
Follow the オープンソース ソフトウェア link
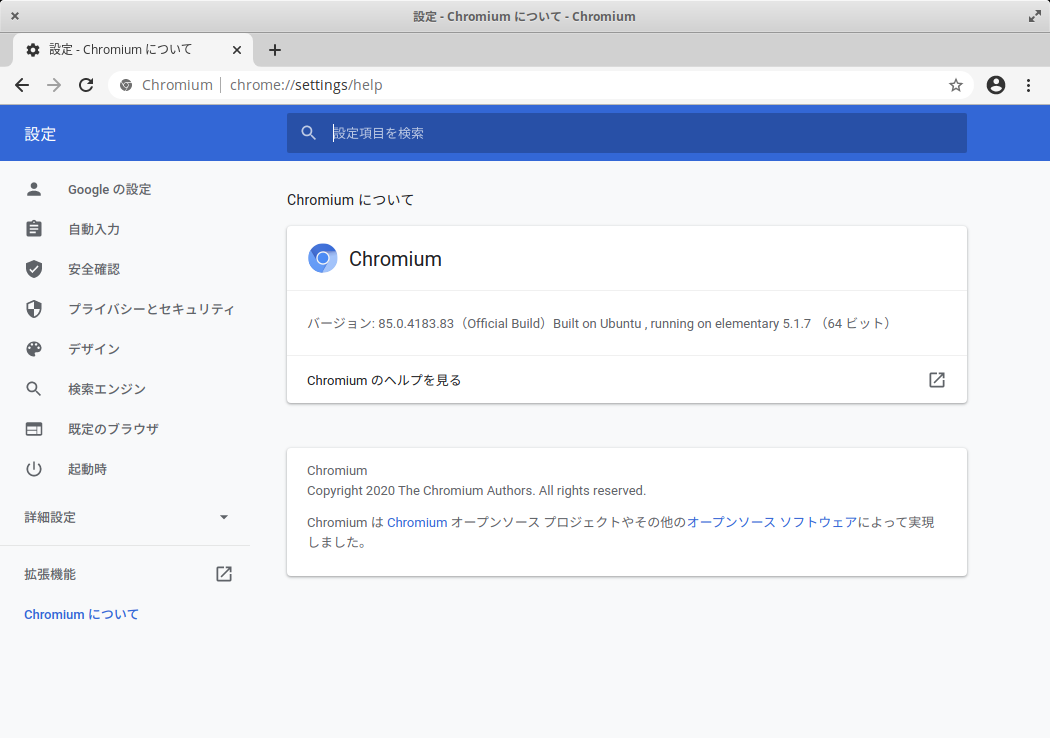pyautogui.click(x=772, y=522)
